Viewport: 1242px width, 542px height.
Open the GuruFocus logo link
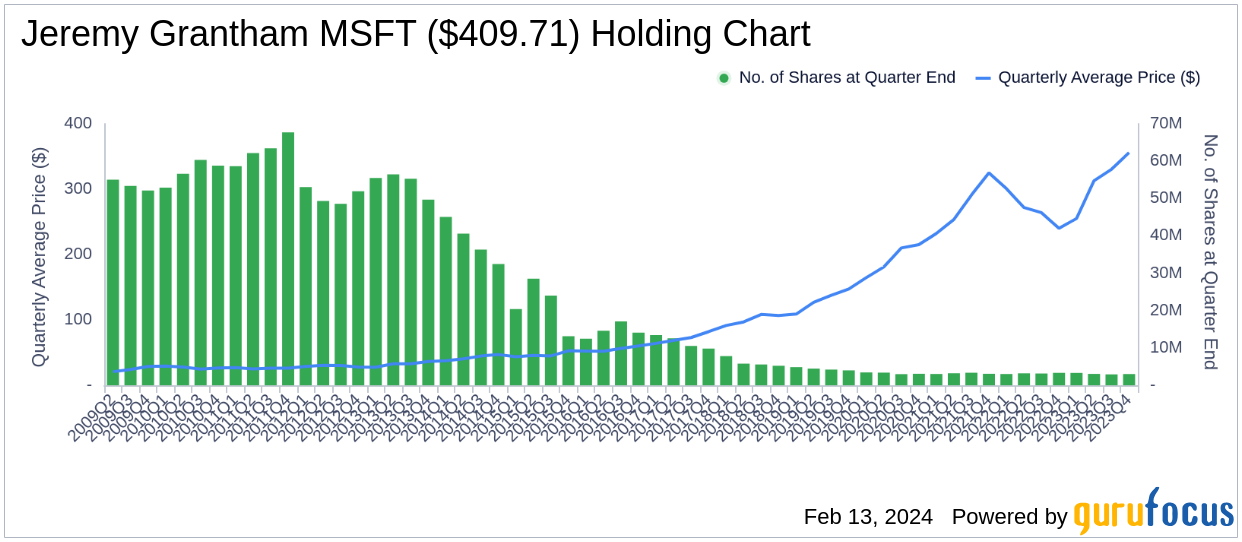click(1154, 512)
